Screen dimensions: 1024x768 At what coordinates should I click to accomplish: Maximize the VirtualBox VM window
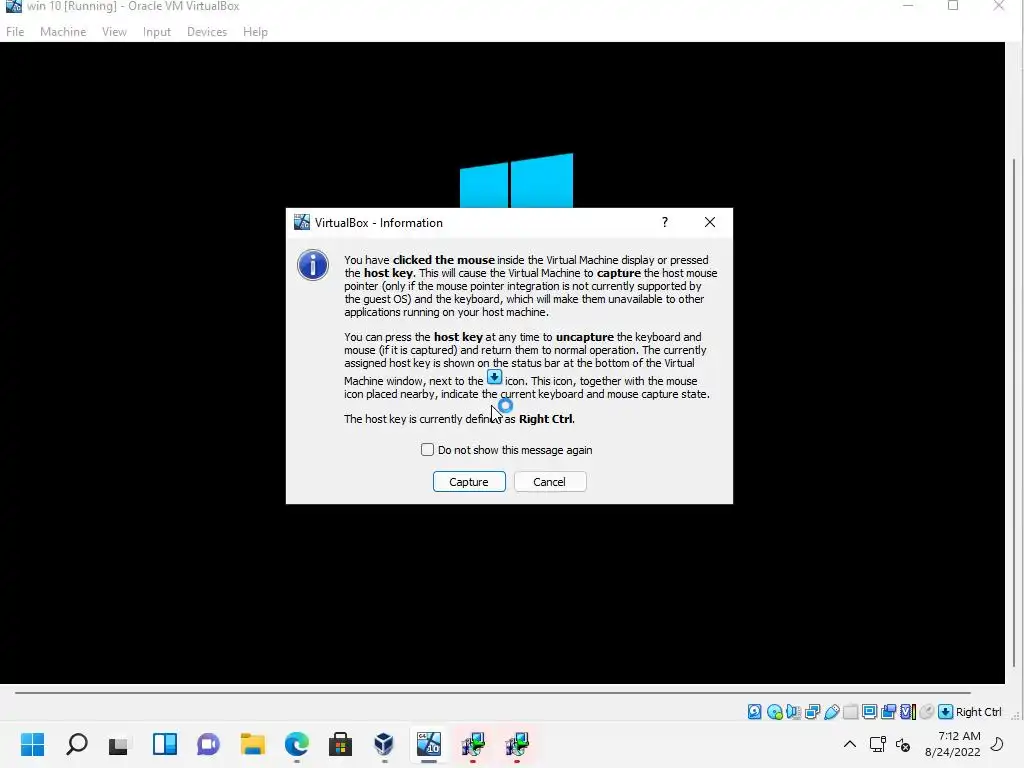click(x=953, y=6)
